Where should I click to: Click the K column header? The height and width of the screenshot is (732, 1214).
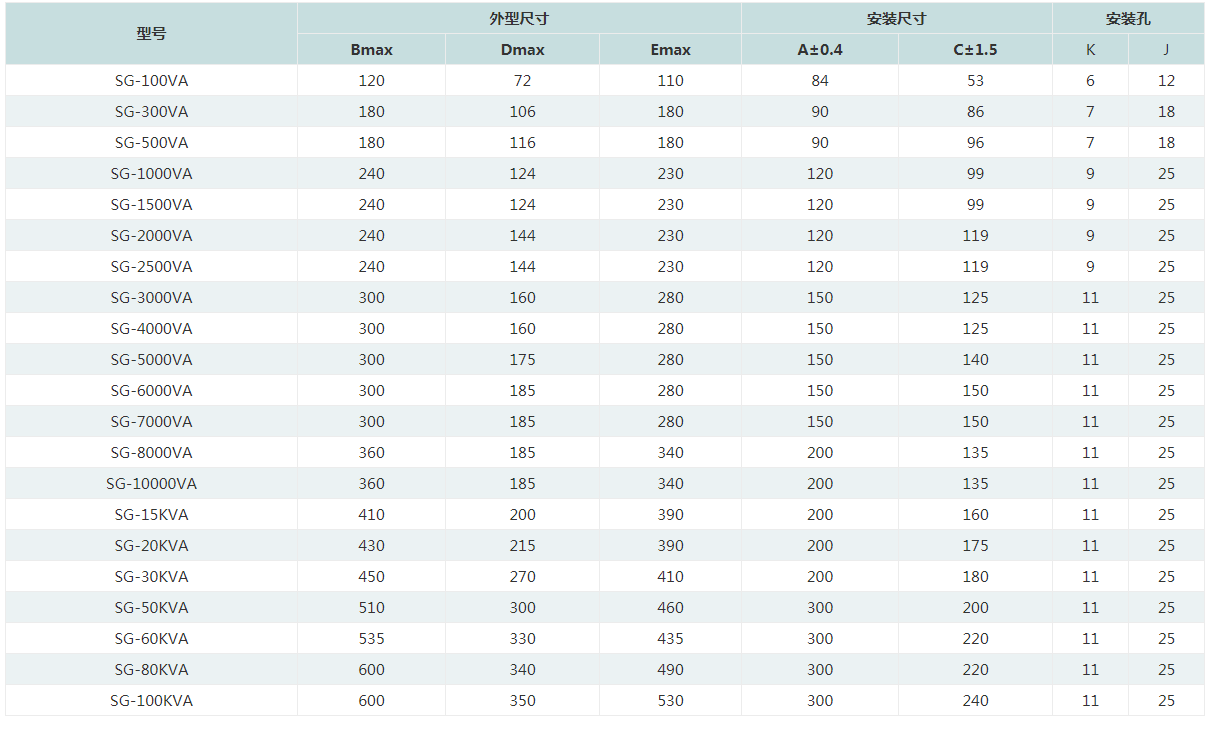(x=1090, y=50)
